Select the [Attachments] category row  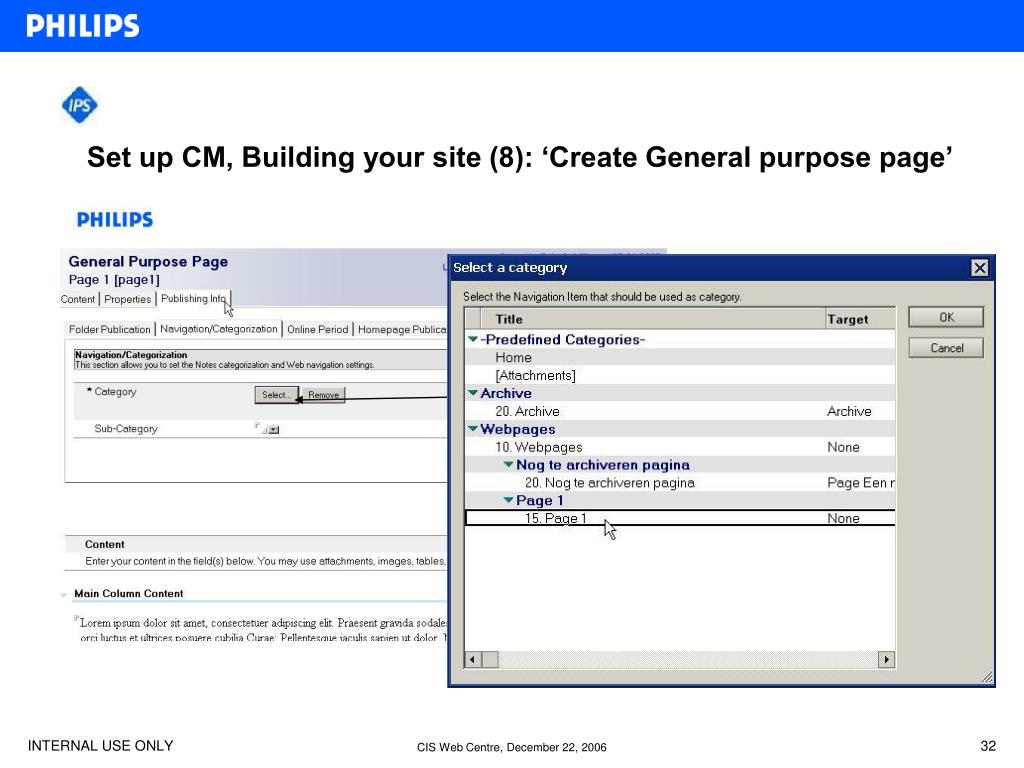click(x=680, y=376)
